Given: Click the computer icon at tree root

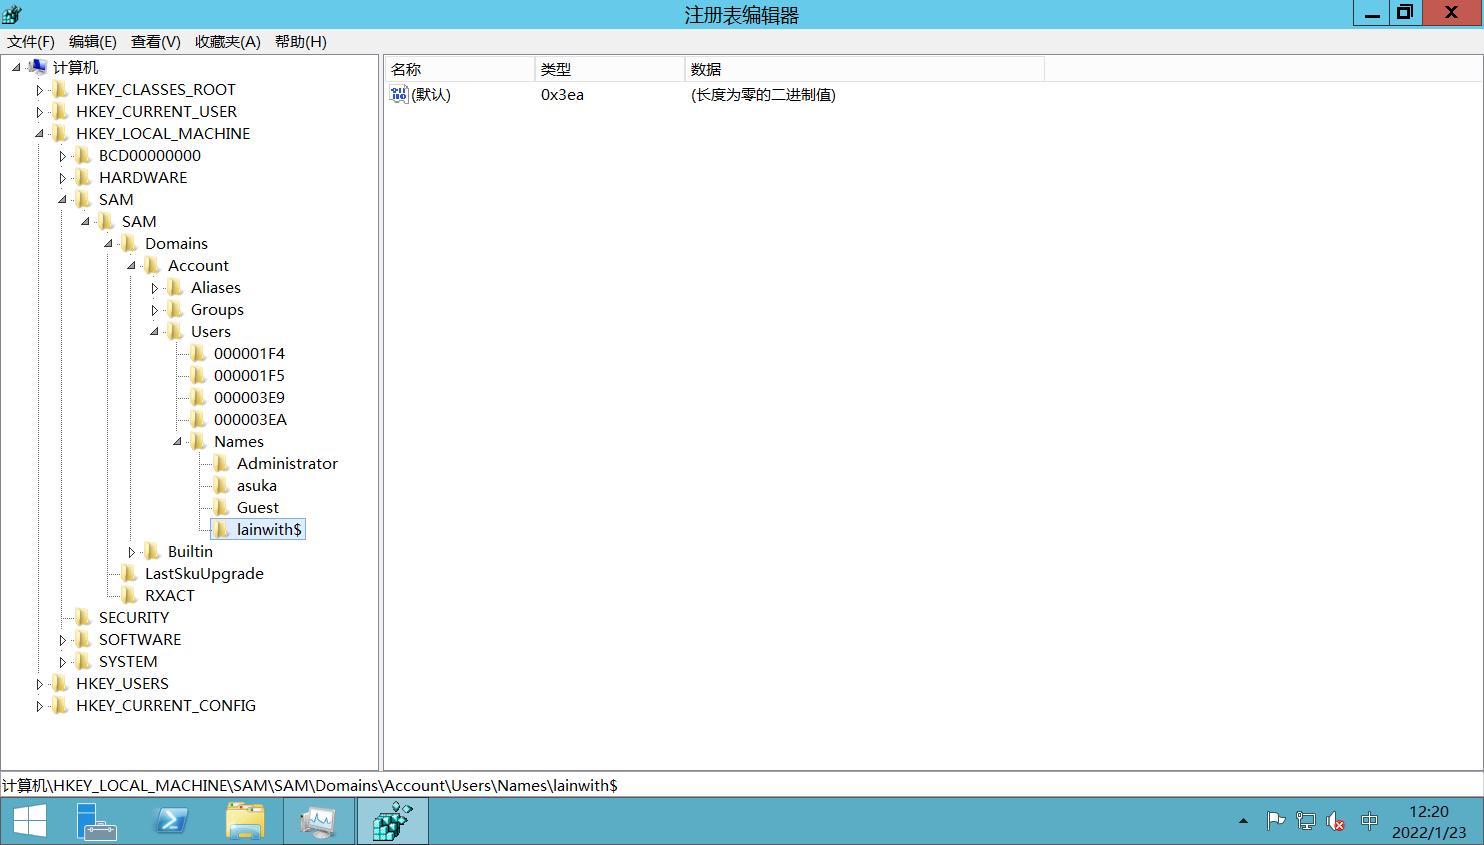Looking at the screenshot, I should tap(38, 67).
